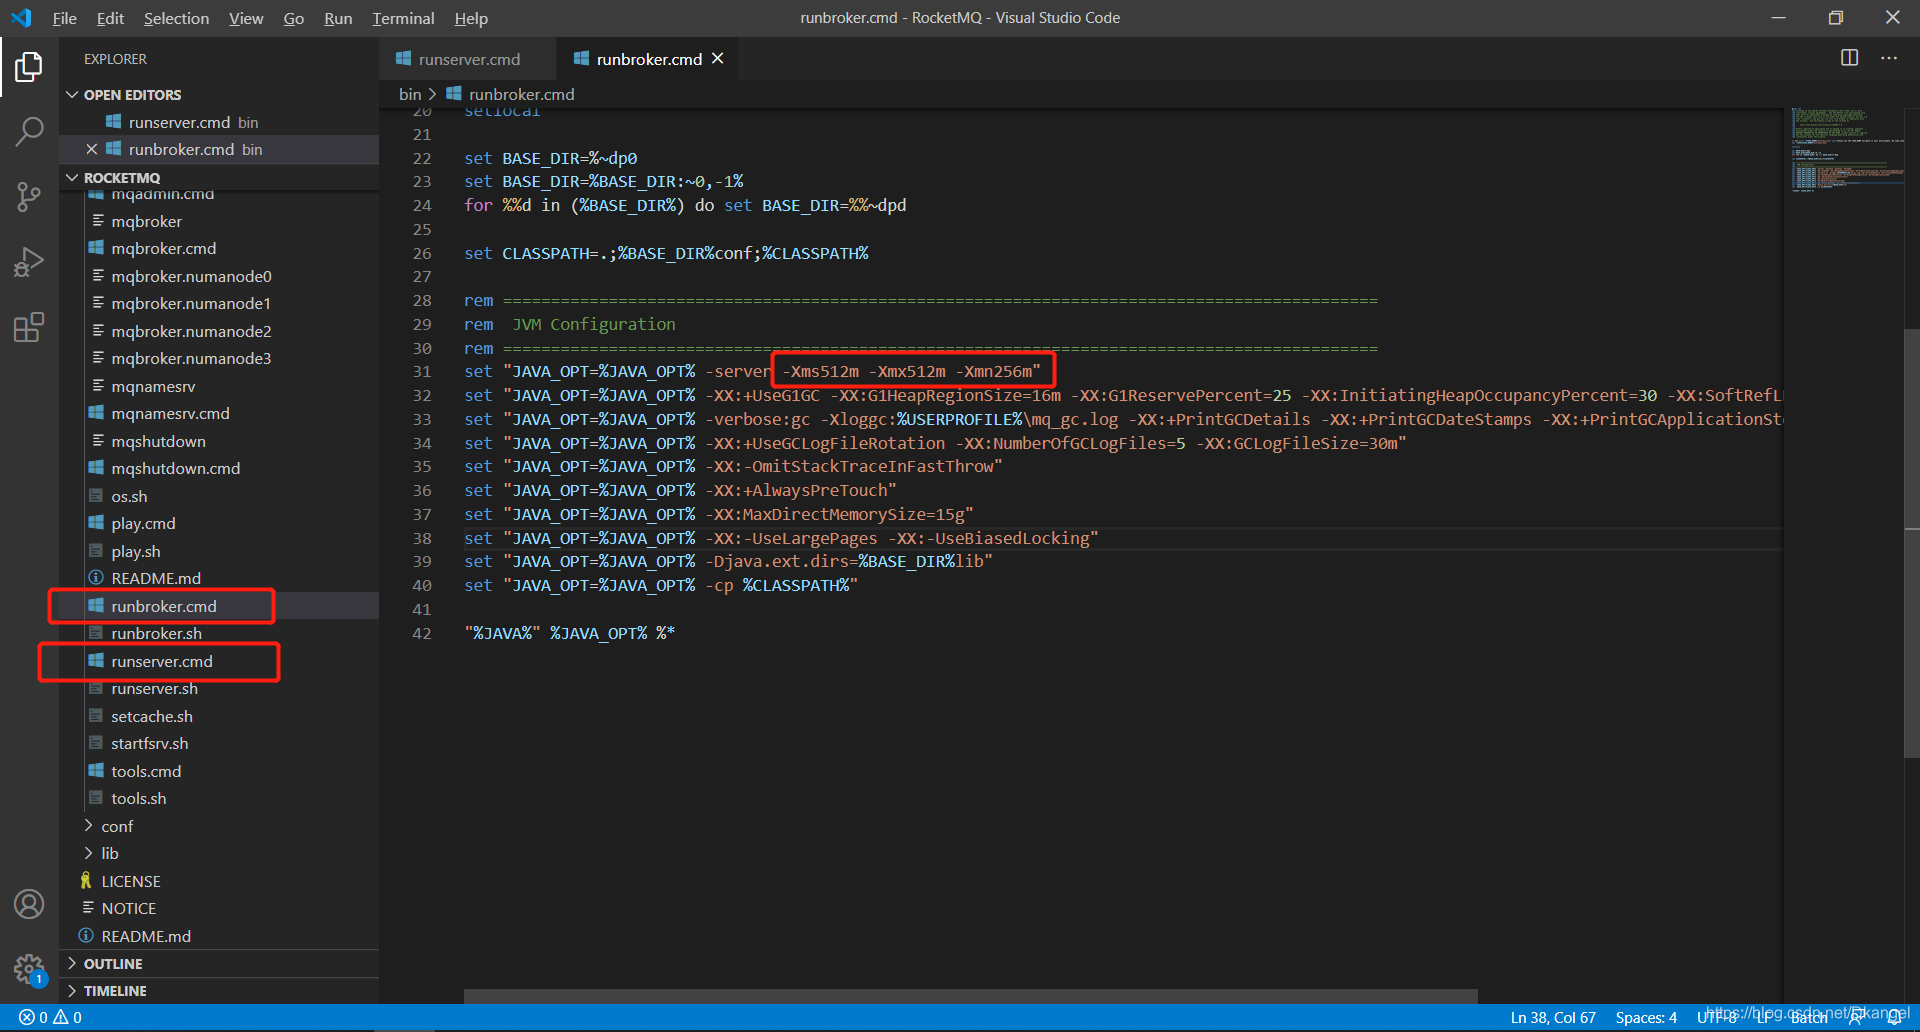Viewport: 1920px width, 1032px height.
Task: Open the Accounts menu icon
Action: tap(29, 904)
